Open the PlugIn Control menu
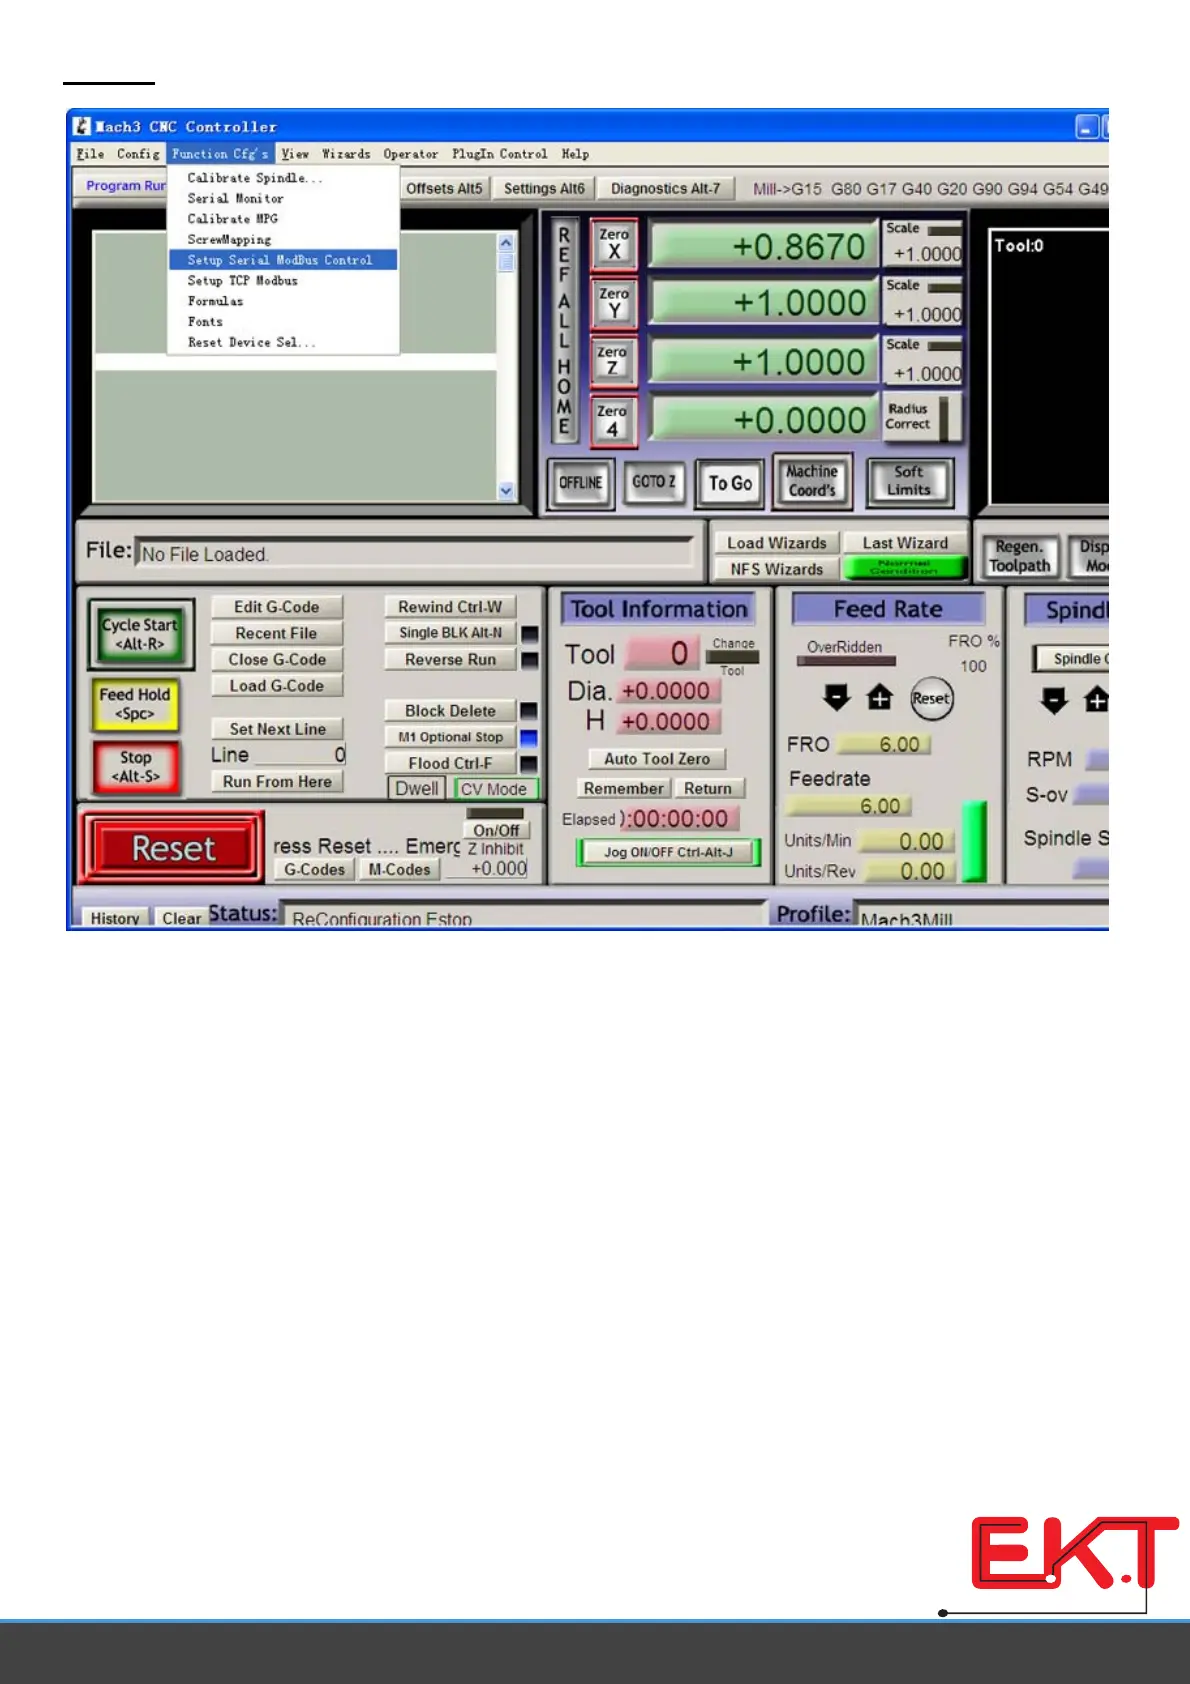The width and height of the screenshot is (1190, 1684). 499,154
